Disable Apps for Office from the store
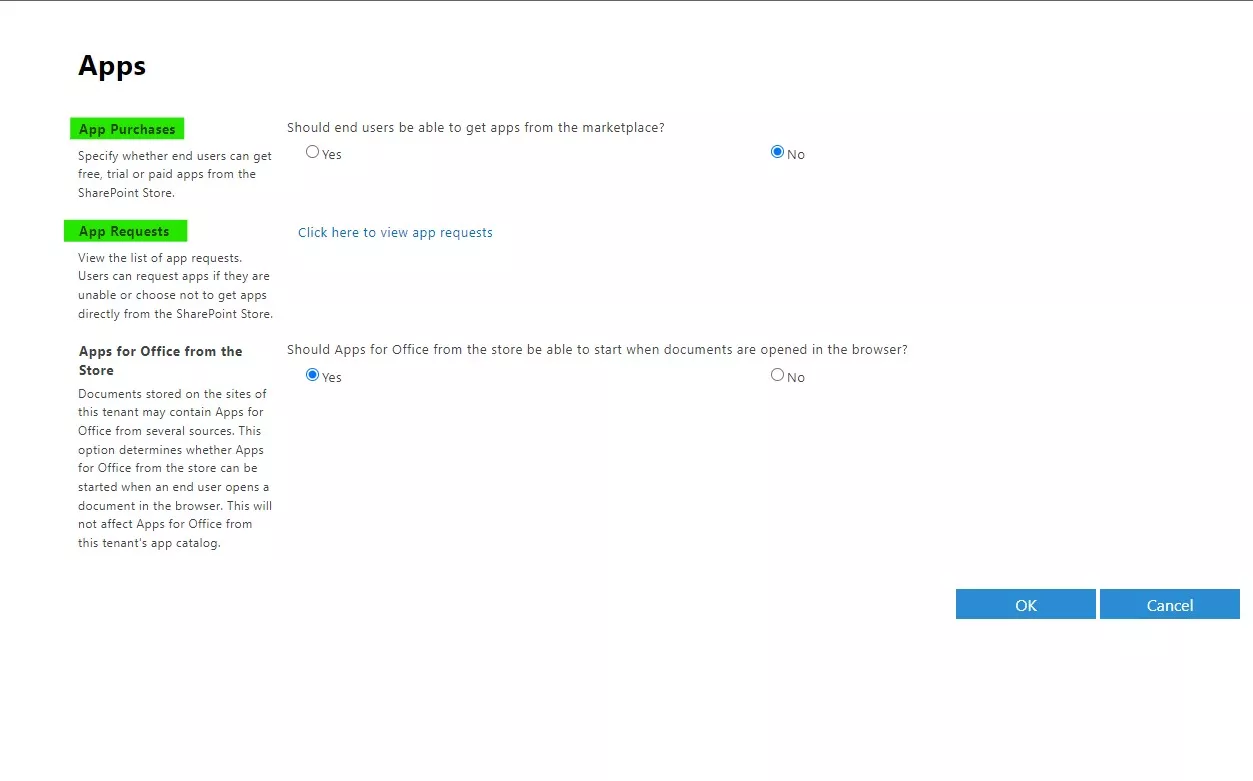This screenshot has width=1253, height=781. (x=777, y=374)
